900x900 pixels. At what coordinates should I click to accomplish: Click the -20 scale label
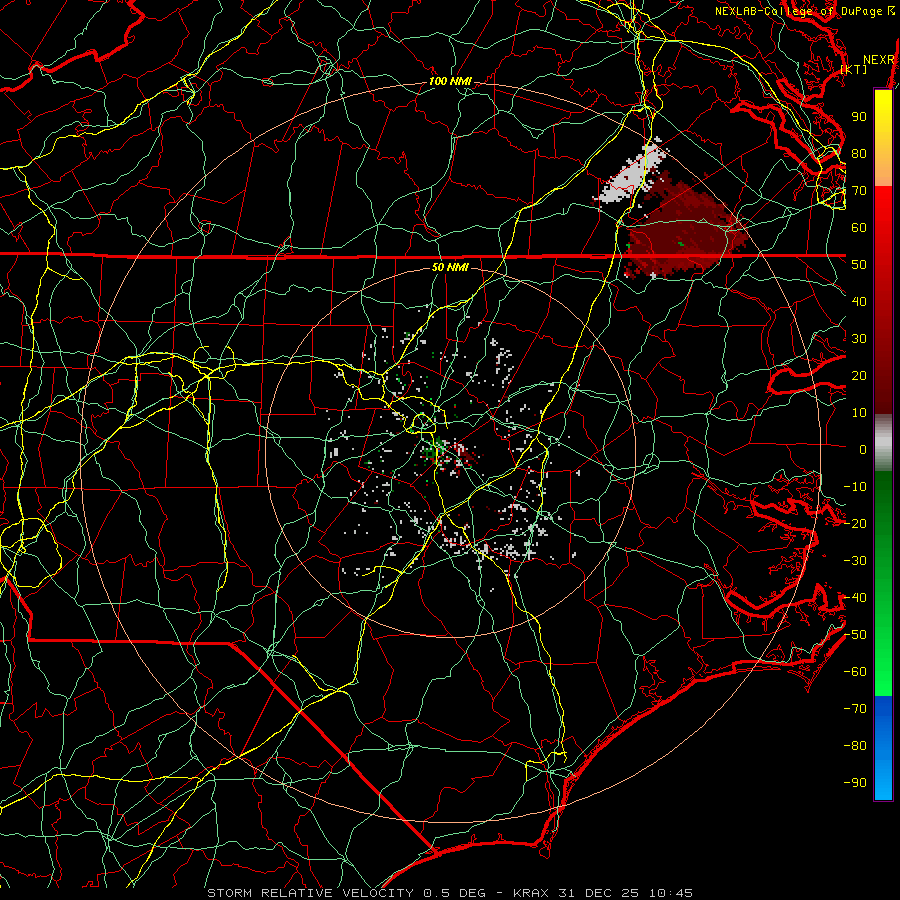coord(855,523)
